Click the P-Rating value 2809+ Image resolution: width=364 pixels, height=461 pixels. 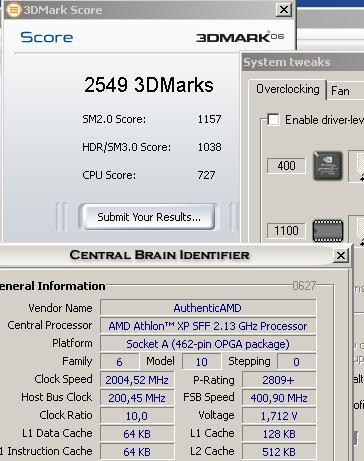[x=279, y=380]
